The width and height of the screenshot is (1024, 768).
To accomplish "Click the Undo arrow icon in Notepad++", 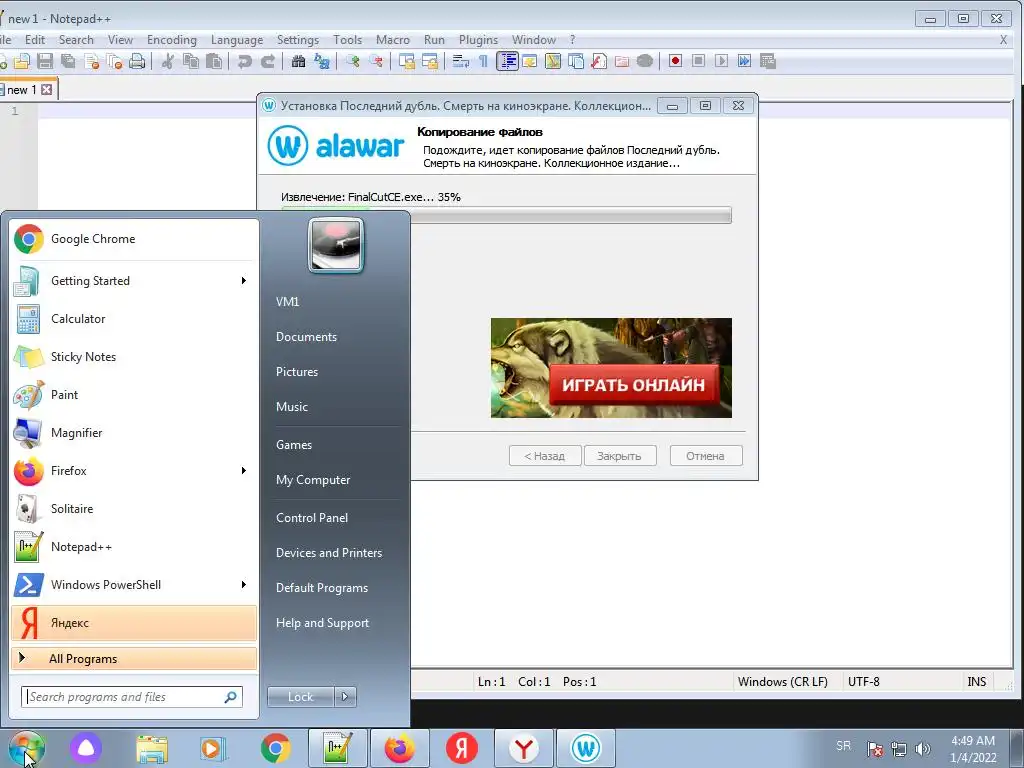I will click(x=244, y=61).
